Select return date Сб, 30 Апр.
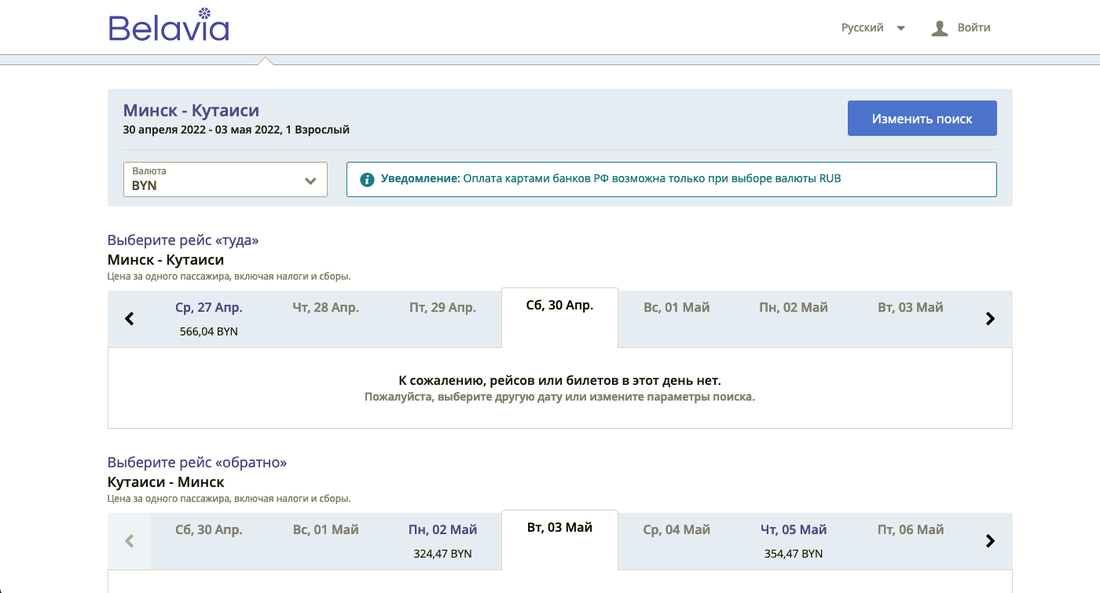Image resolution: width=1100 pixels, height=593 pixels. 209,530
